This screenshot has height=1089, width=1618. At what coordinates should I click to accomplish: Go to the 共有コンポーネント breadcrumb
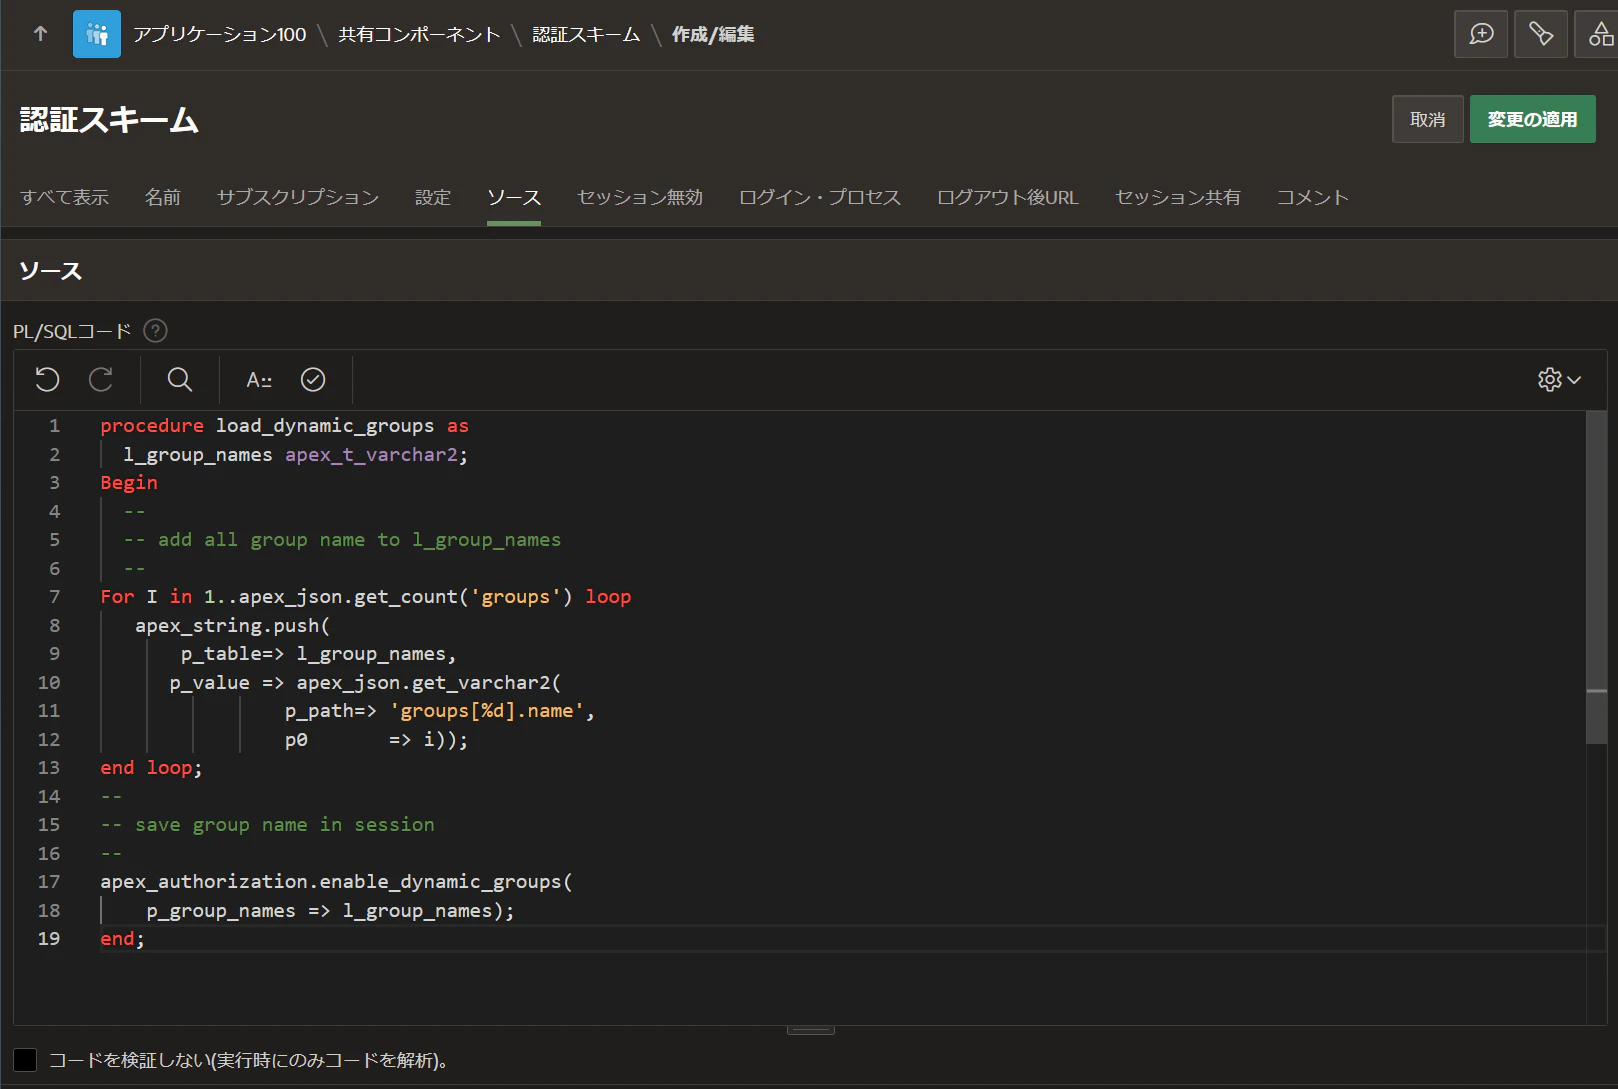pos(419,35)
